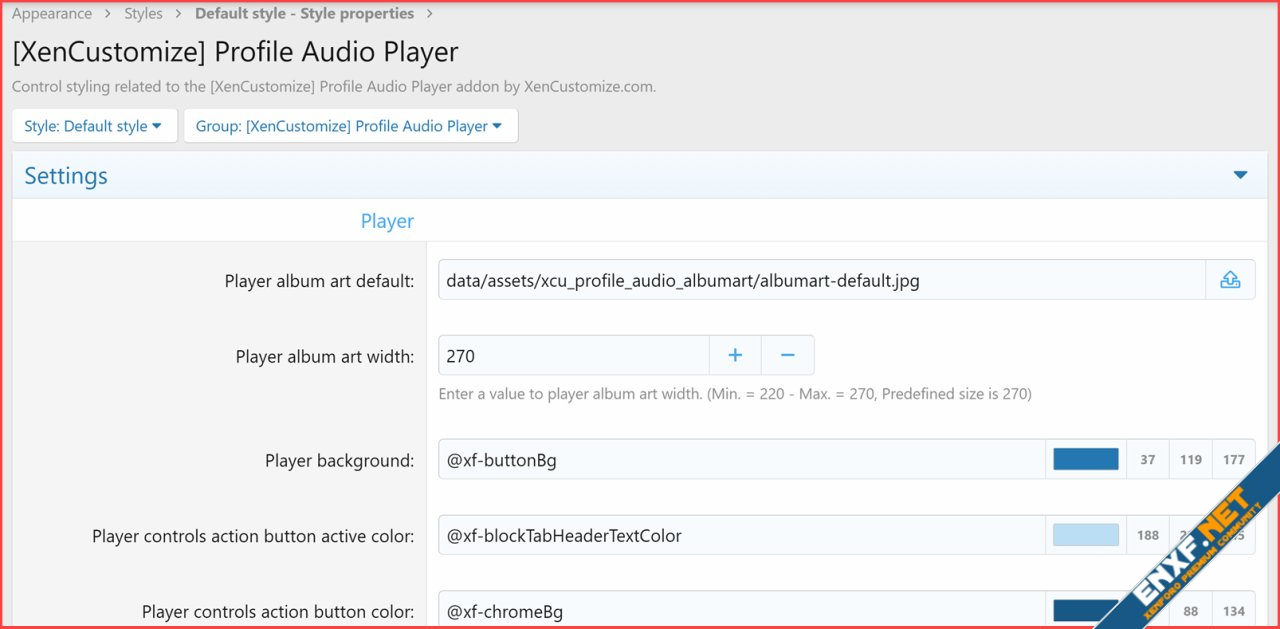The width and height of the screenshot is (1280, 629).
Task: Click the Player background value field
Action: 742,460
